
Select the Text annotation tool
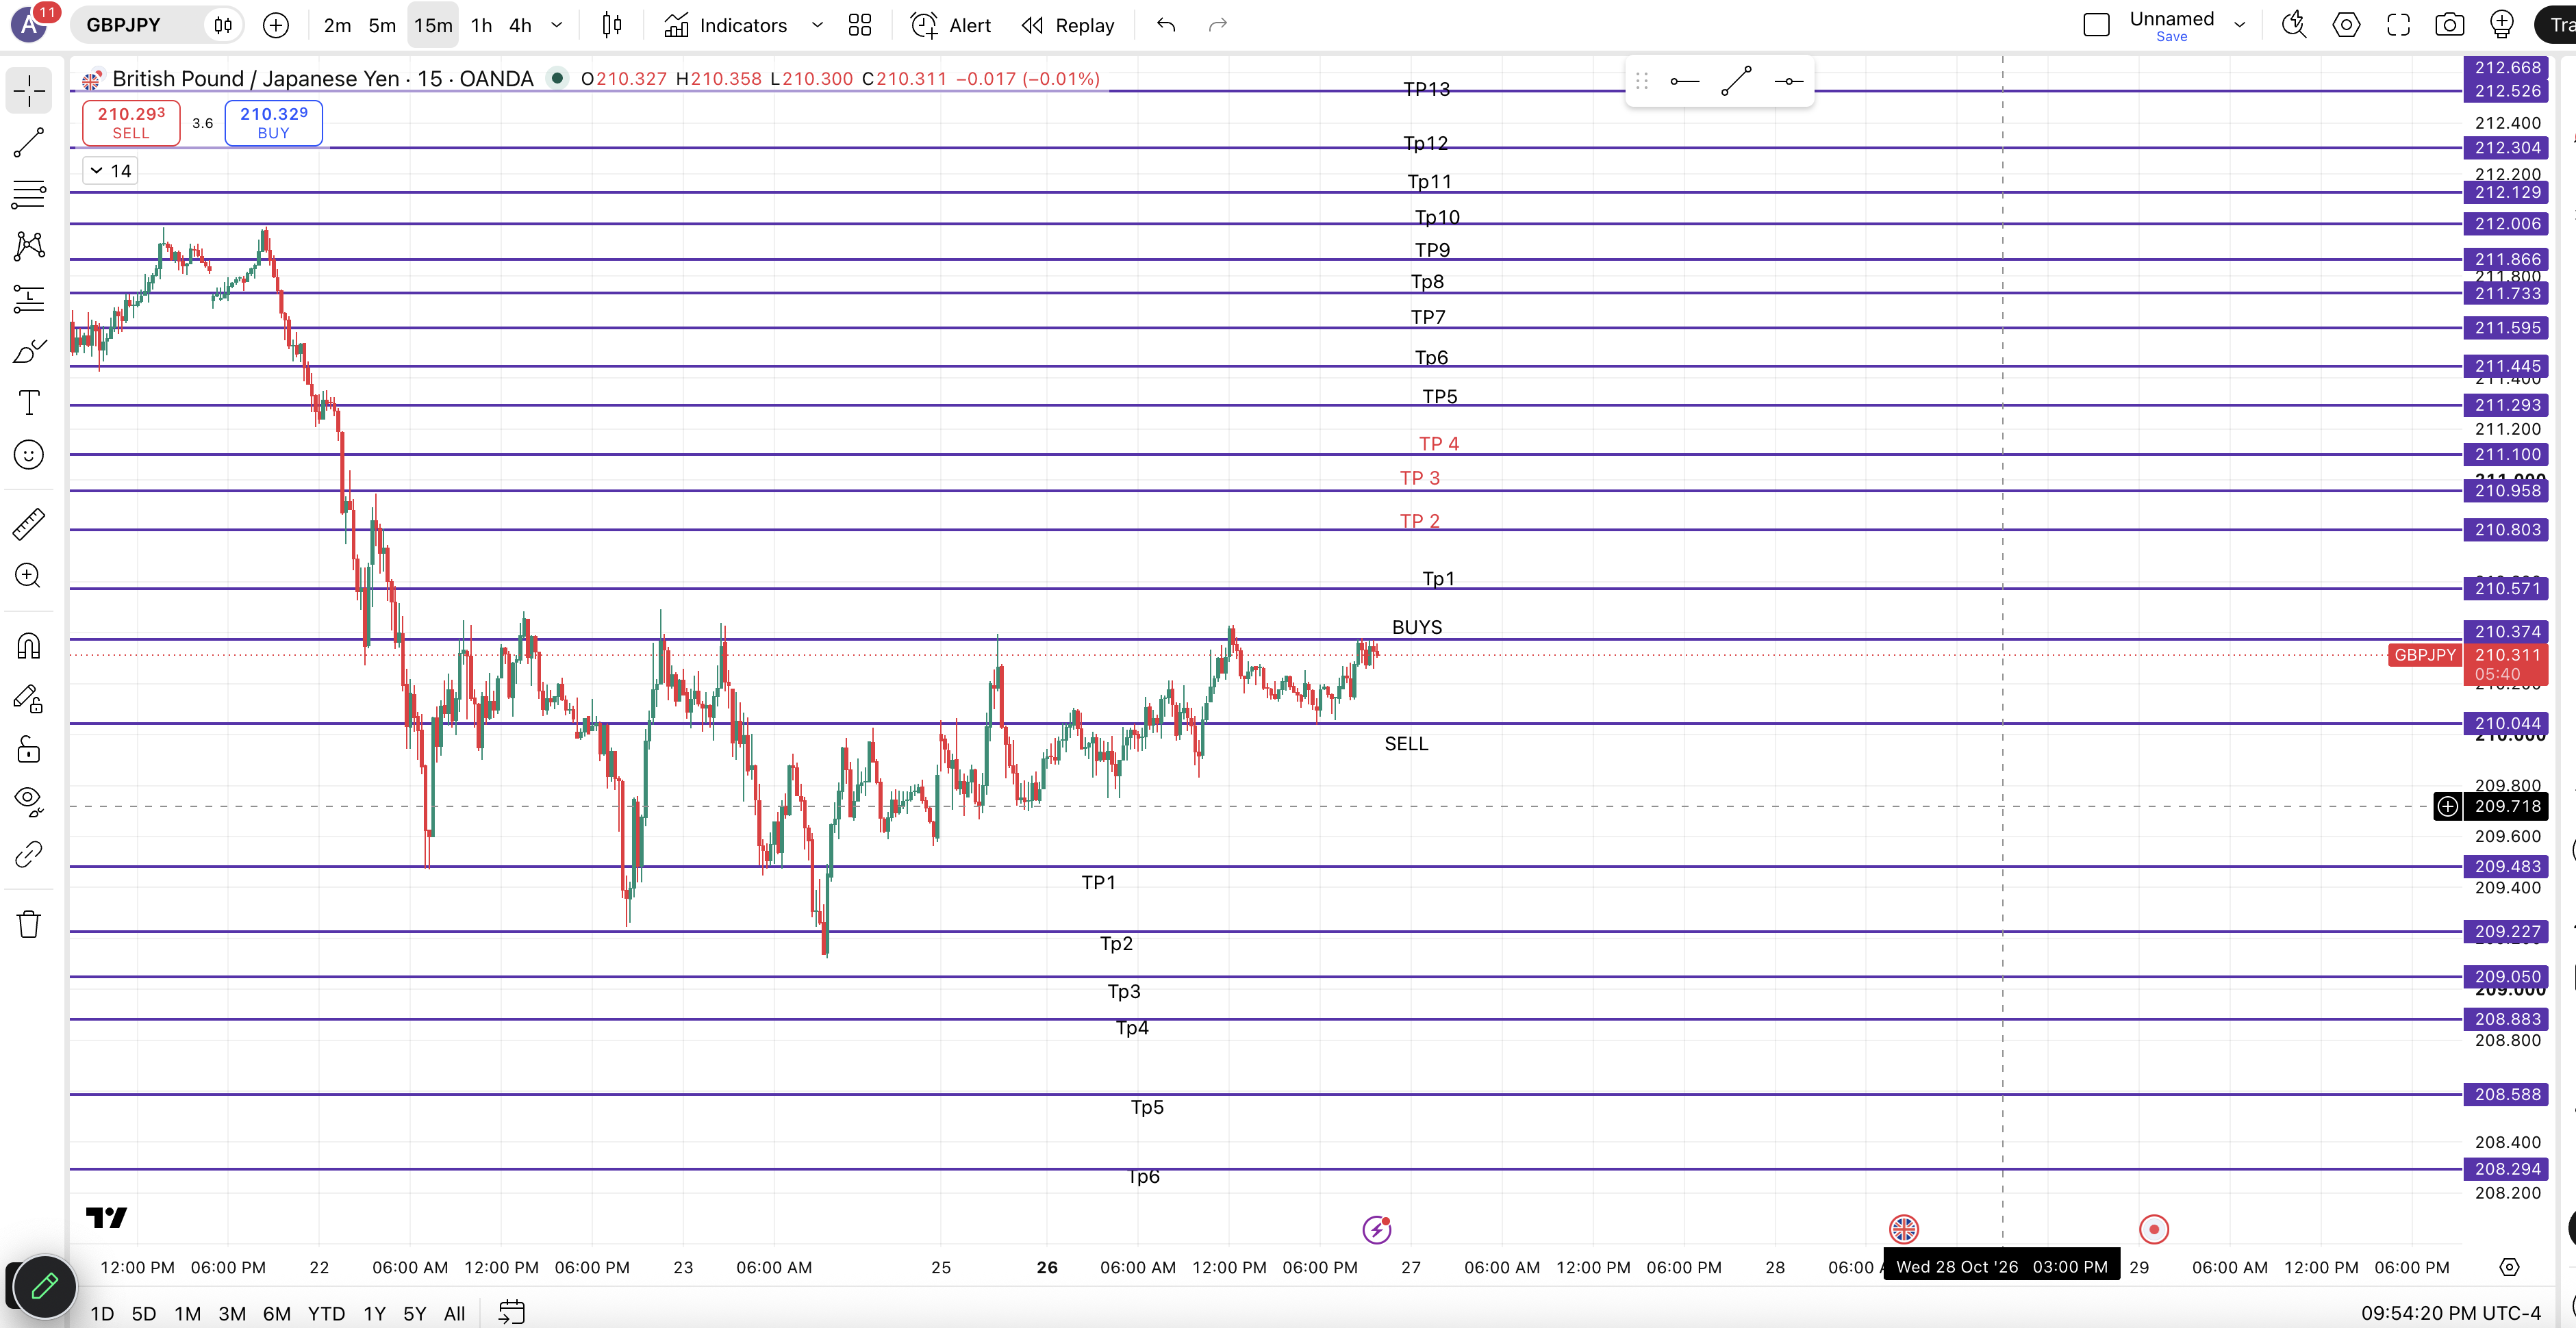click(29, 402)
